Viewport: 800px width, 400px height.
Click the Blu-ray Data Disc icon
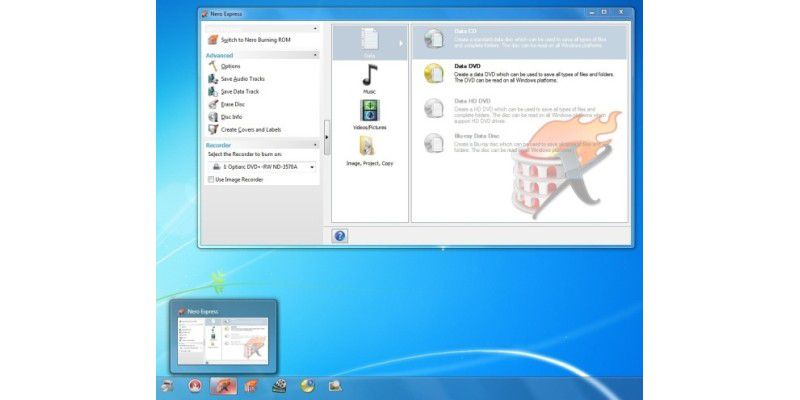(434, 143)
